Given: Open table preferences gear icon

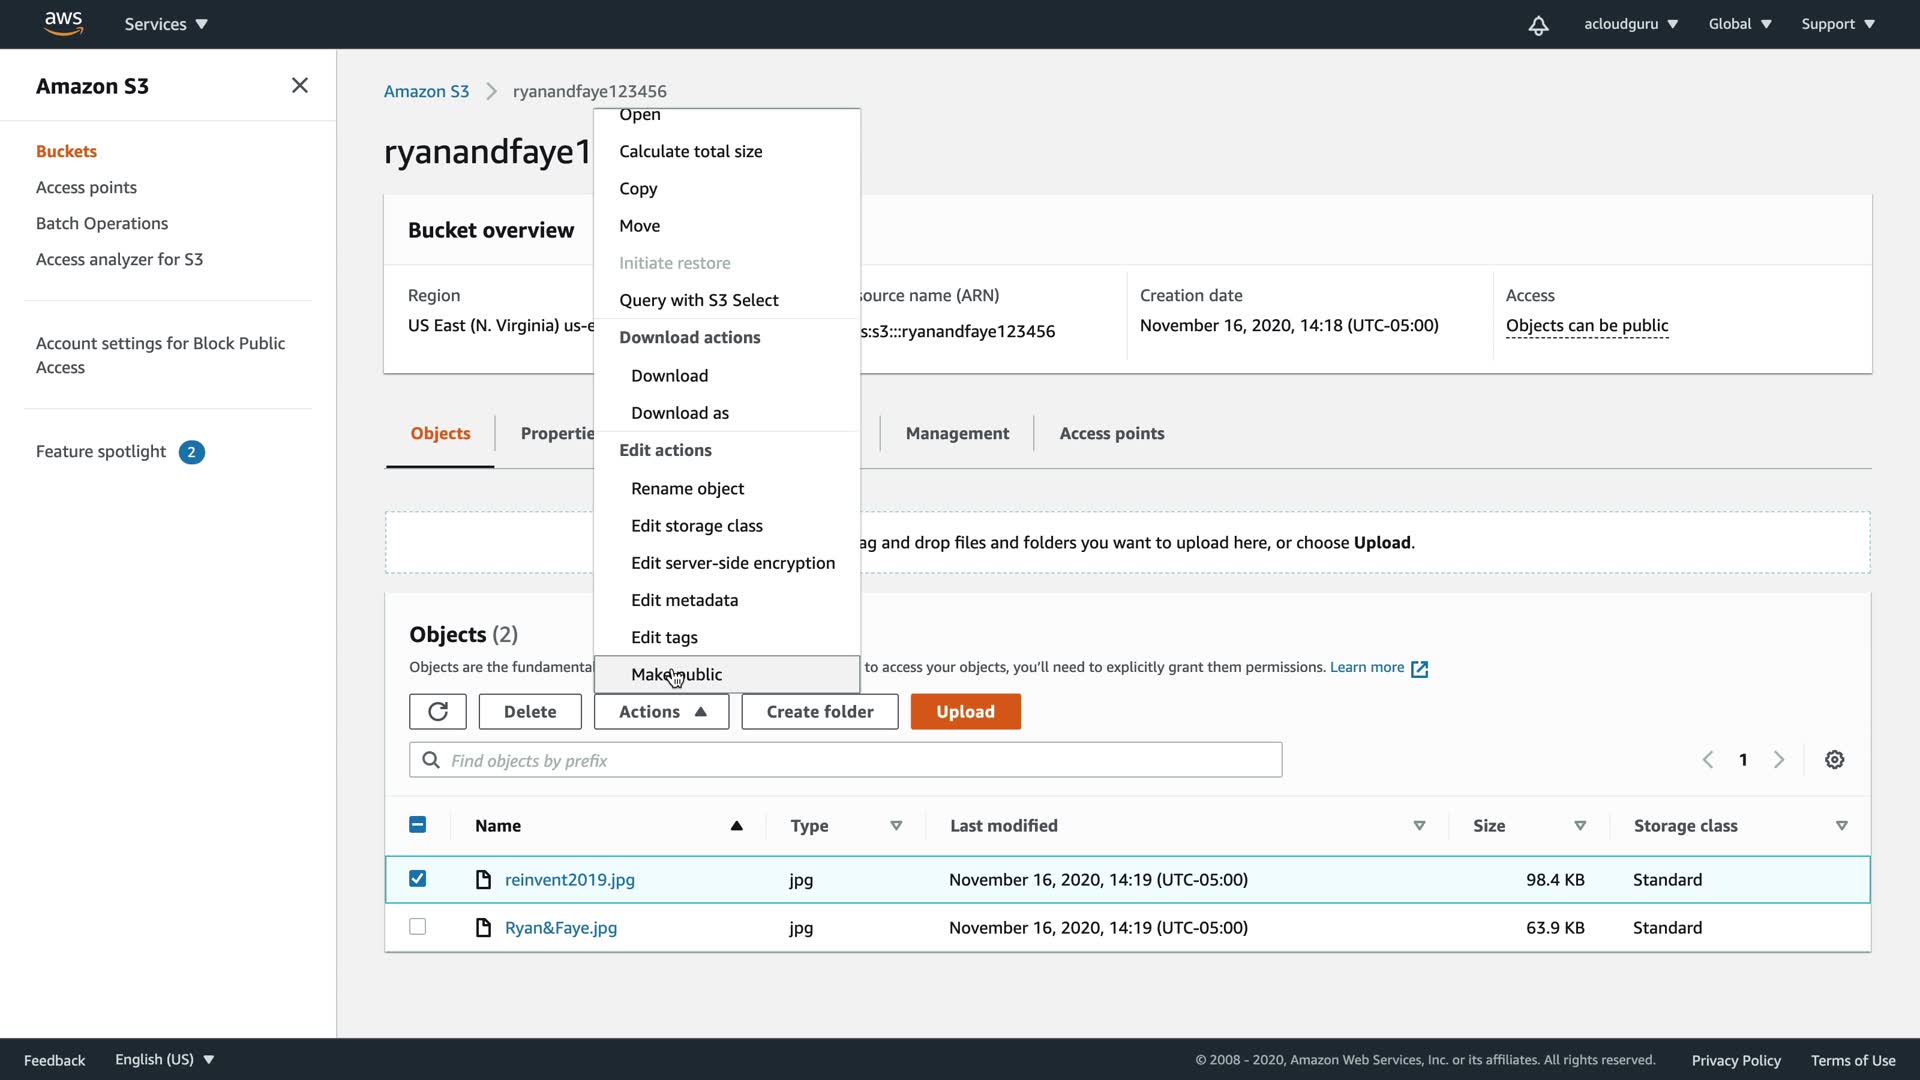Looking at the screenshot, I should pyautogui.click(x=1834, y=760).
